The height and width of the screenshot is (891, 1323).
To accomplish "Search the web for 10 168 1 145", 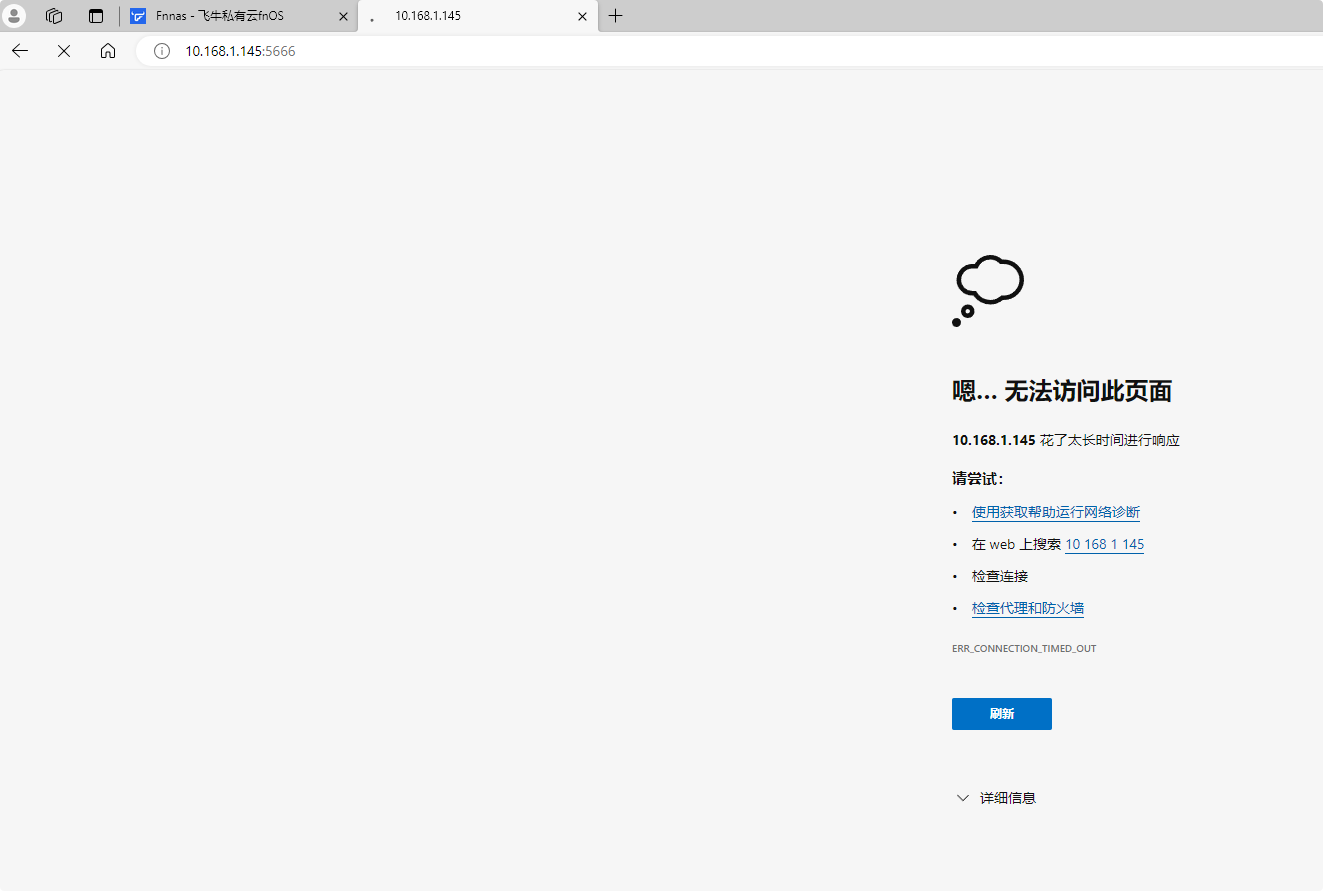I will (1104, 544).
